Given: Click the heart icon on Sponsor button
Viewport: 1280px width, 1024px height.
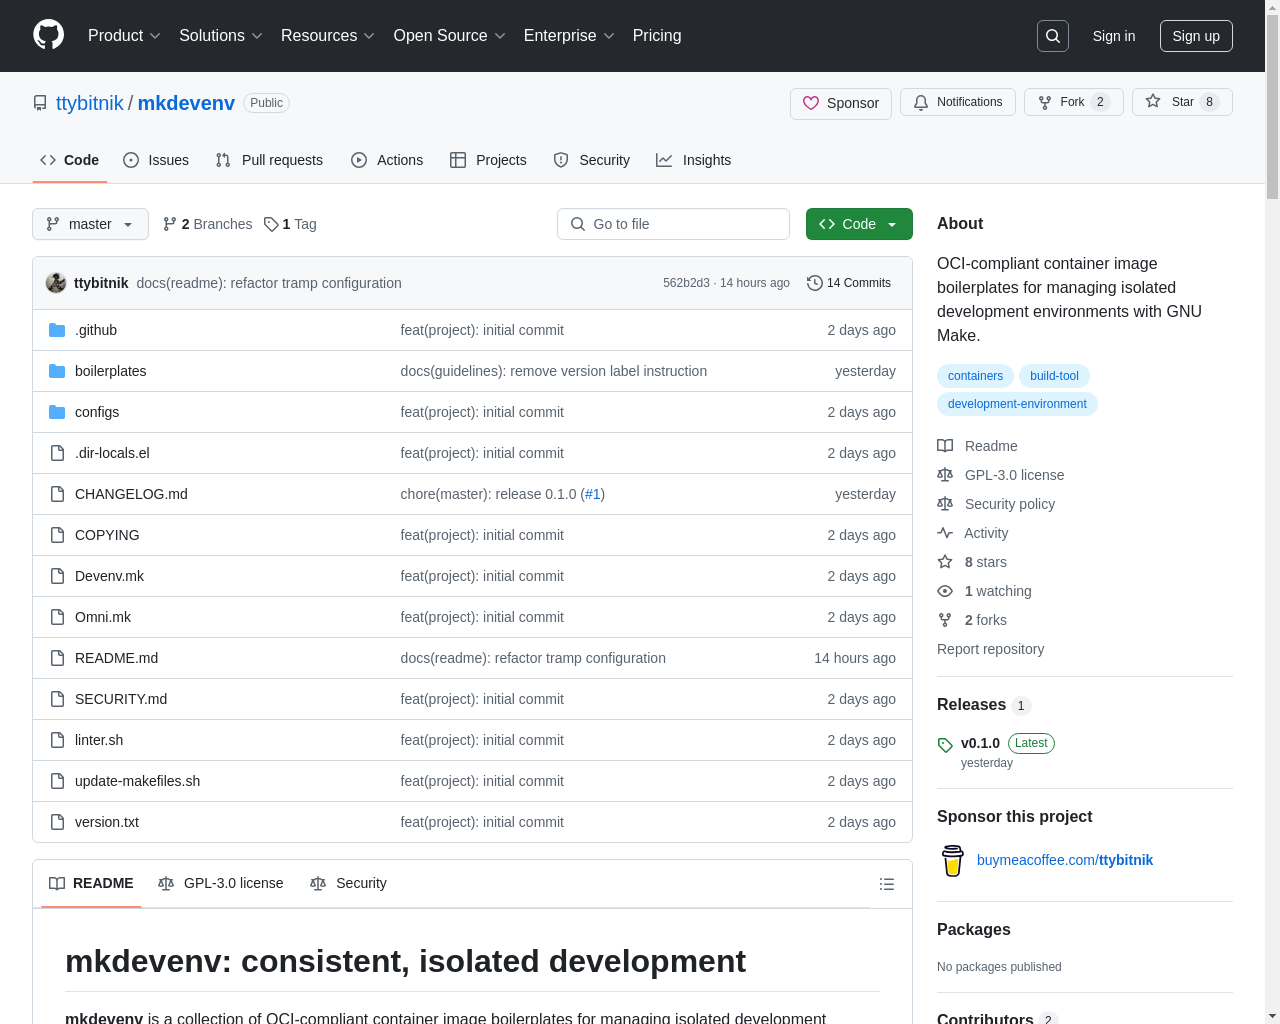Looking at the screenshot, I should [811, 103].
